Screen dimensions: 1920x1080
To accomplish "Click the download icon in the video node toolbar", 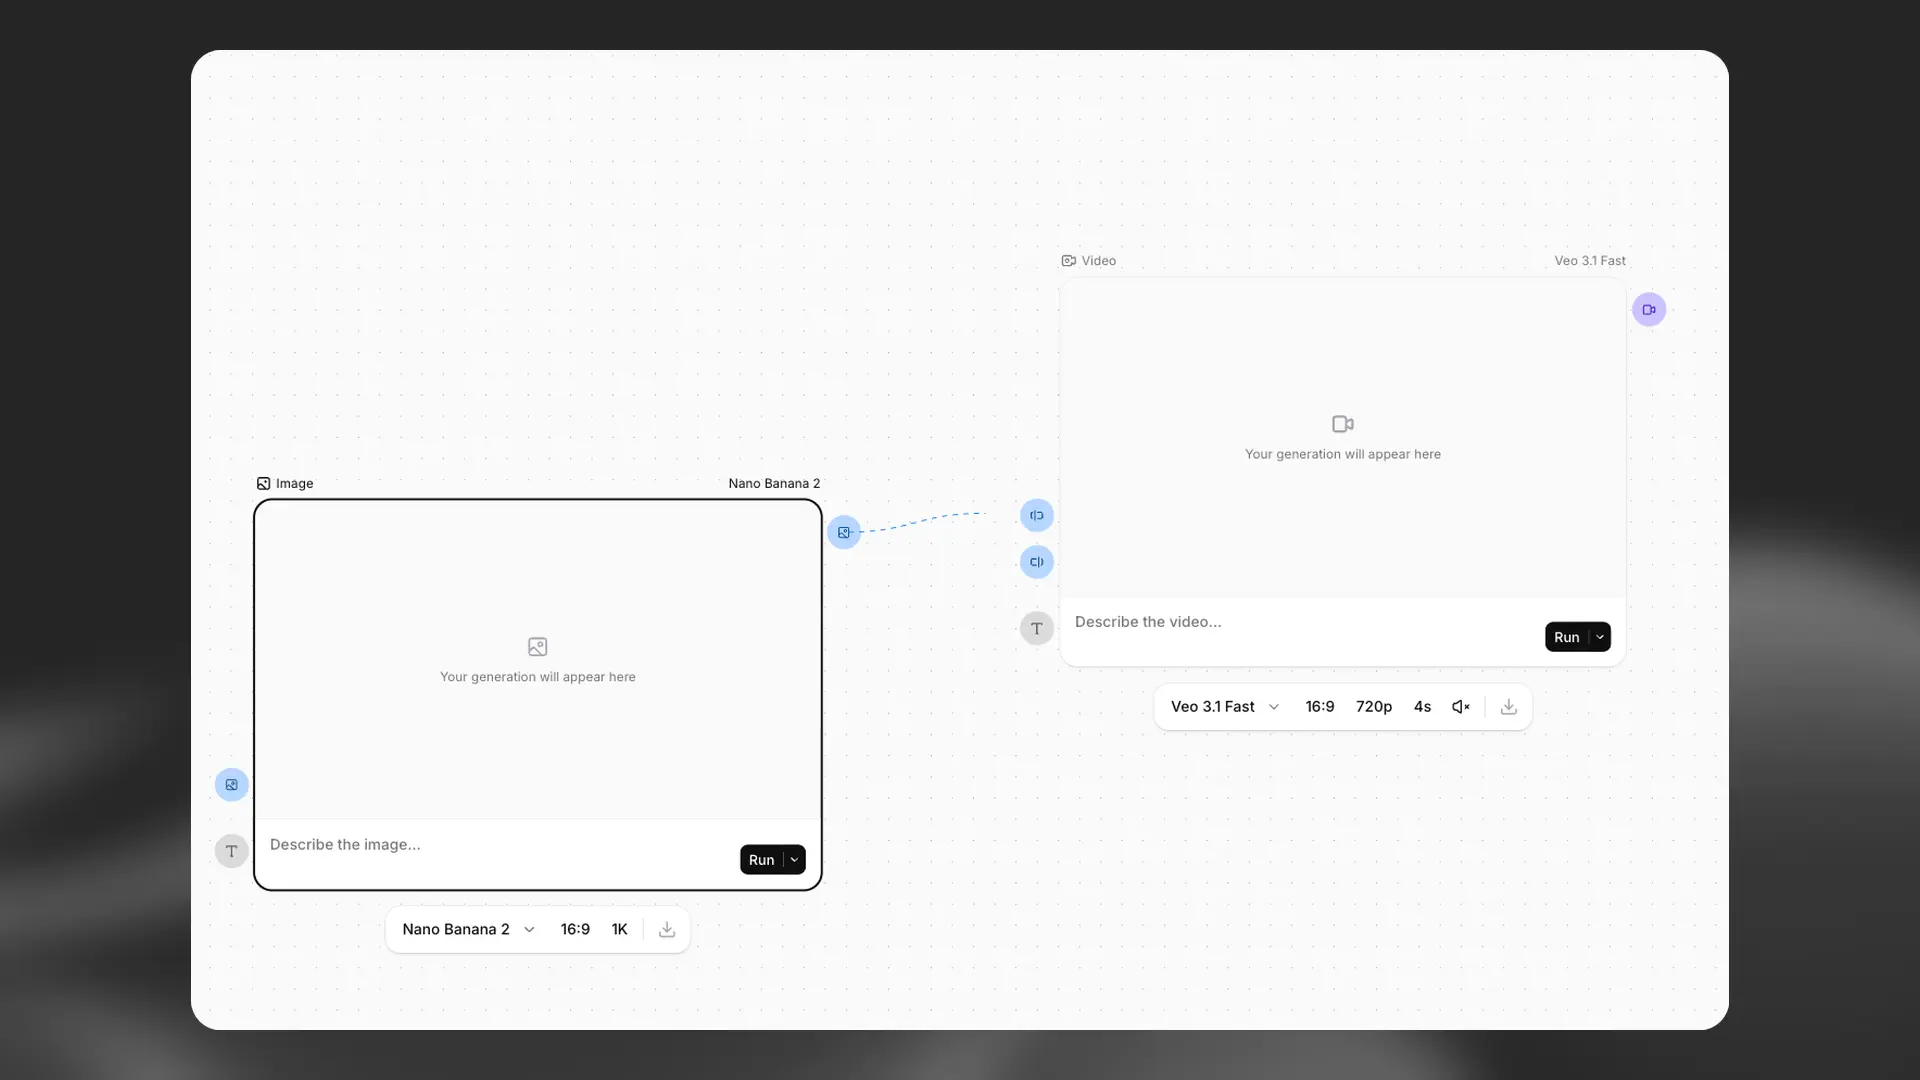I will 1508,706.
